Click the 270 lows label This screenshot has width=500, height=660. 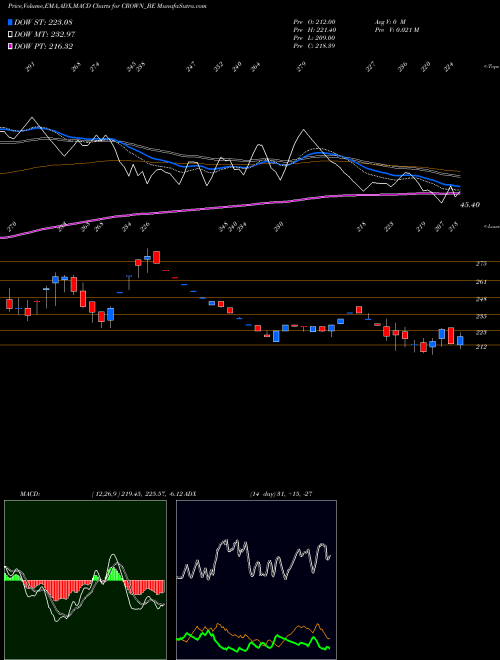point(10,227)
